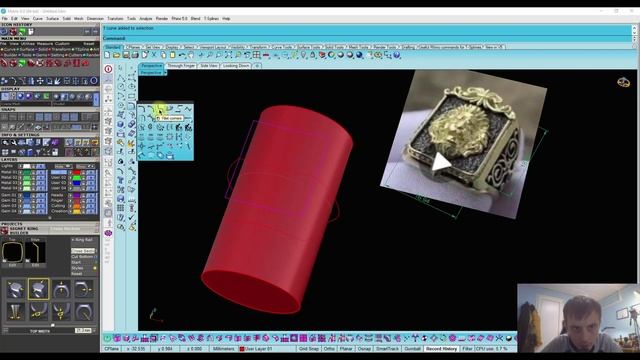This screenshot has height=360, width=640.
Task: Click the red User 01 layer color swatch
Action: (x=76, y=172)
